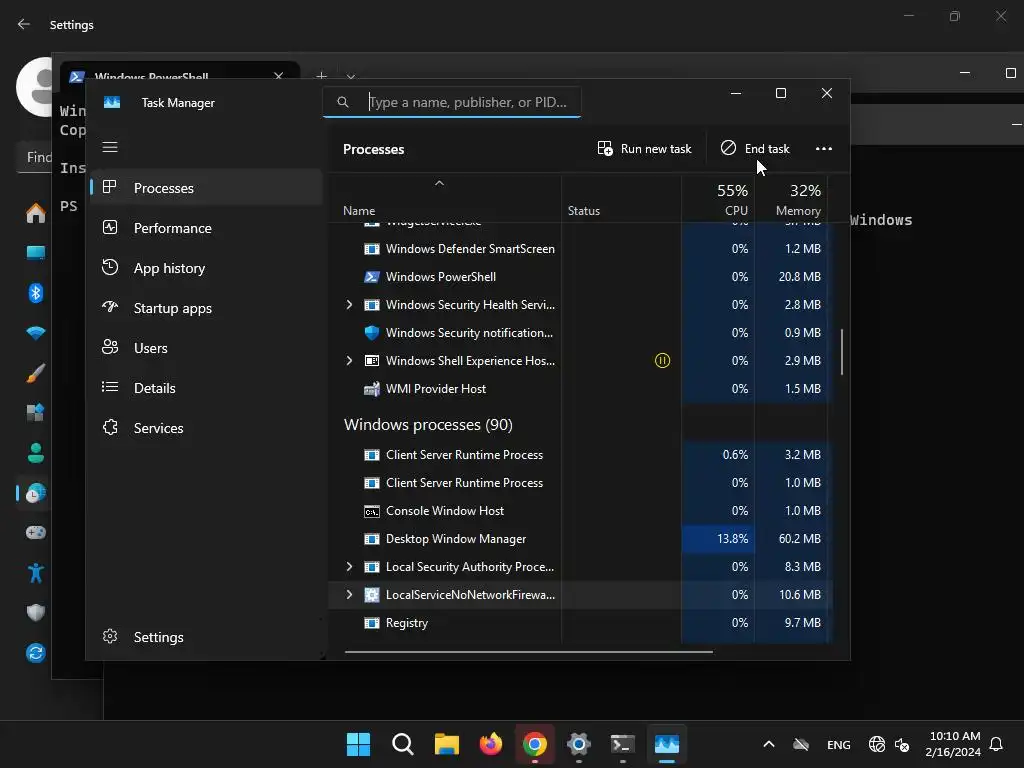Open taskbar Search
The height and width of the screenshot is (768, 1024).
point(403,744)
